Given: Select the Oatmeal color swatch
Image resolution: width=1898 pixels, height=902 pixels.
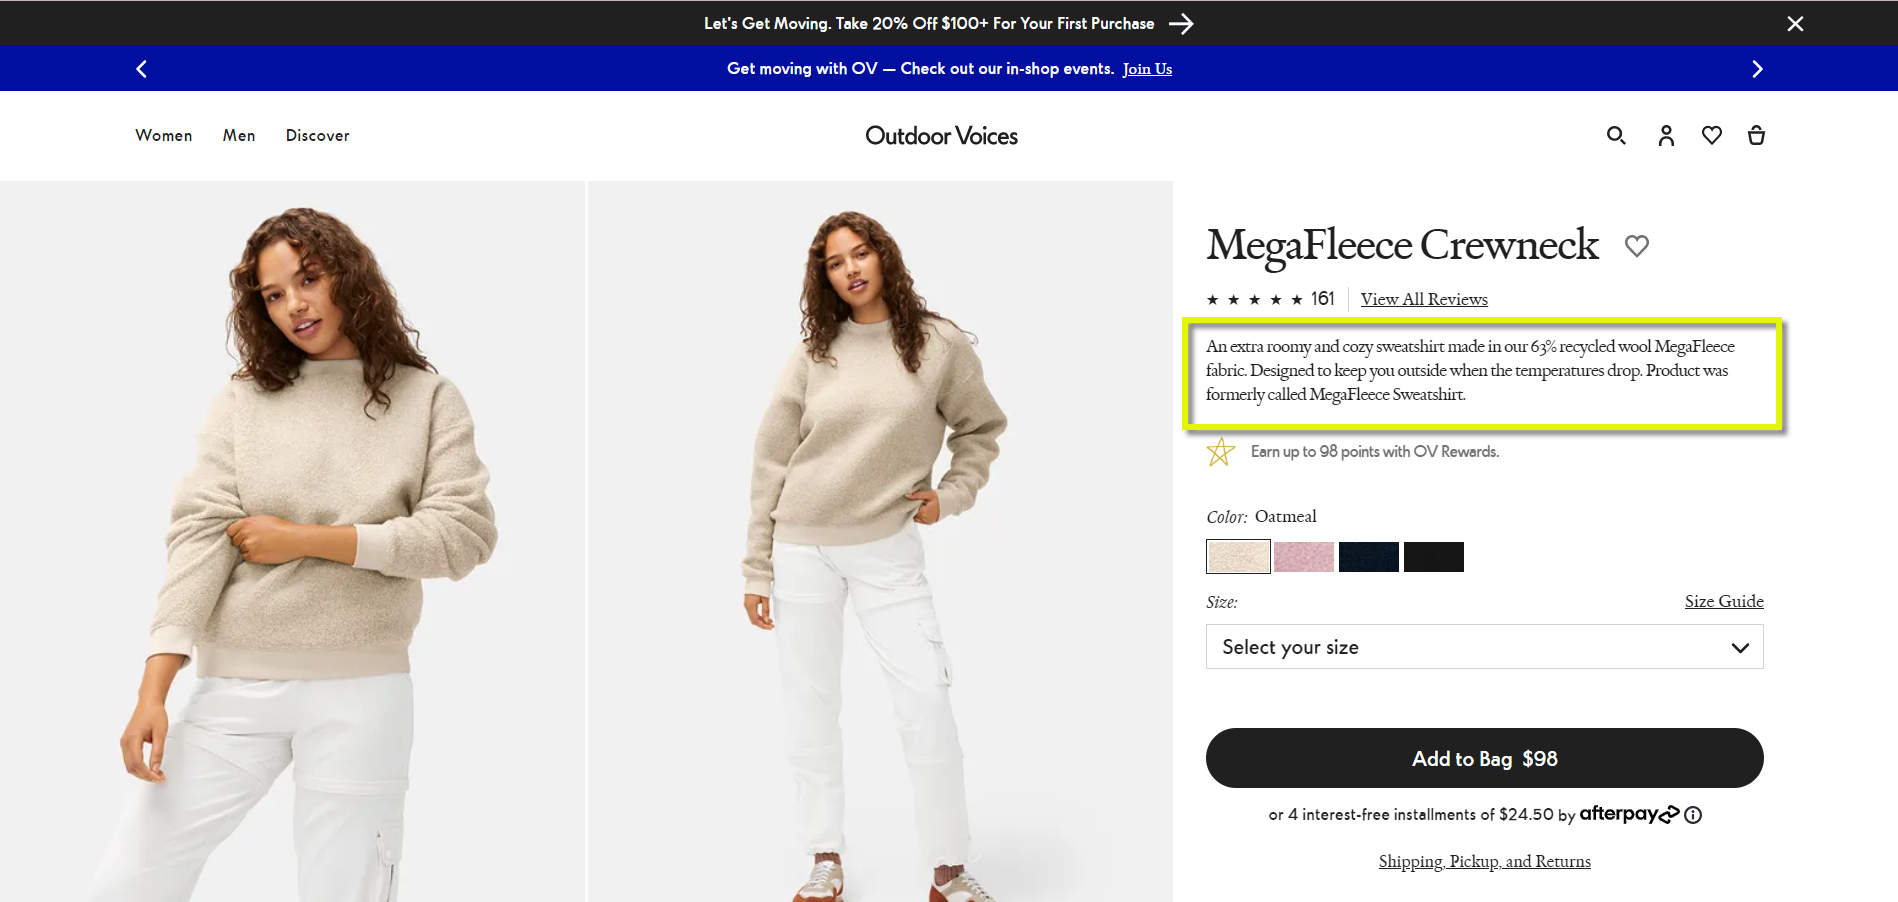Looking at the screenshot, I should 1238,557.
